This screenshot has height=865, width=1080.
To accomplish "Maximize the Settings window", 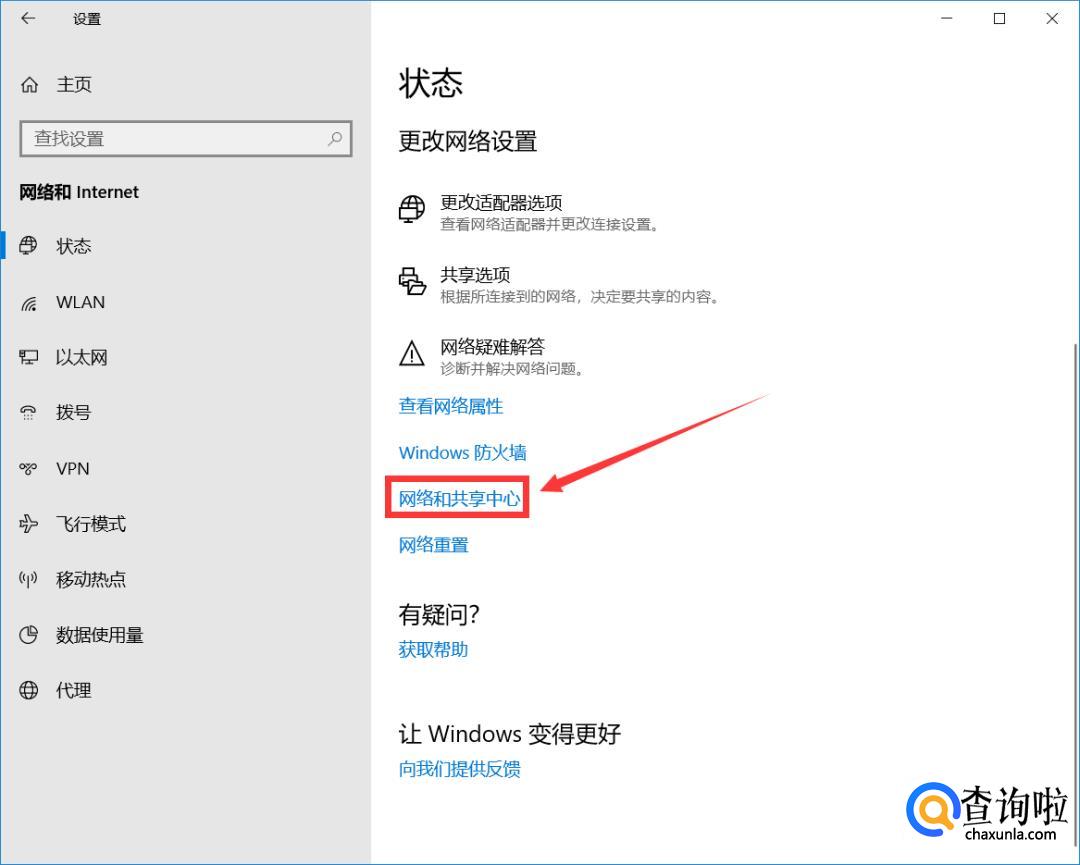I will coord(999,19).
